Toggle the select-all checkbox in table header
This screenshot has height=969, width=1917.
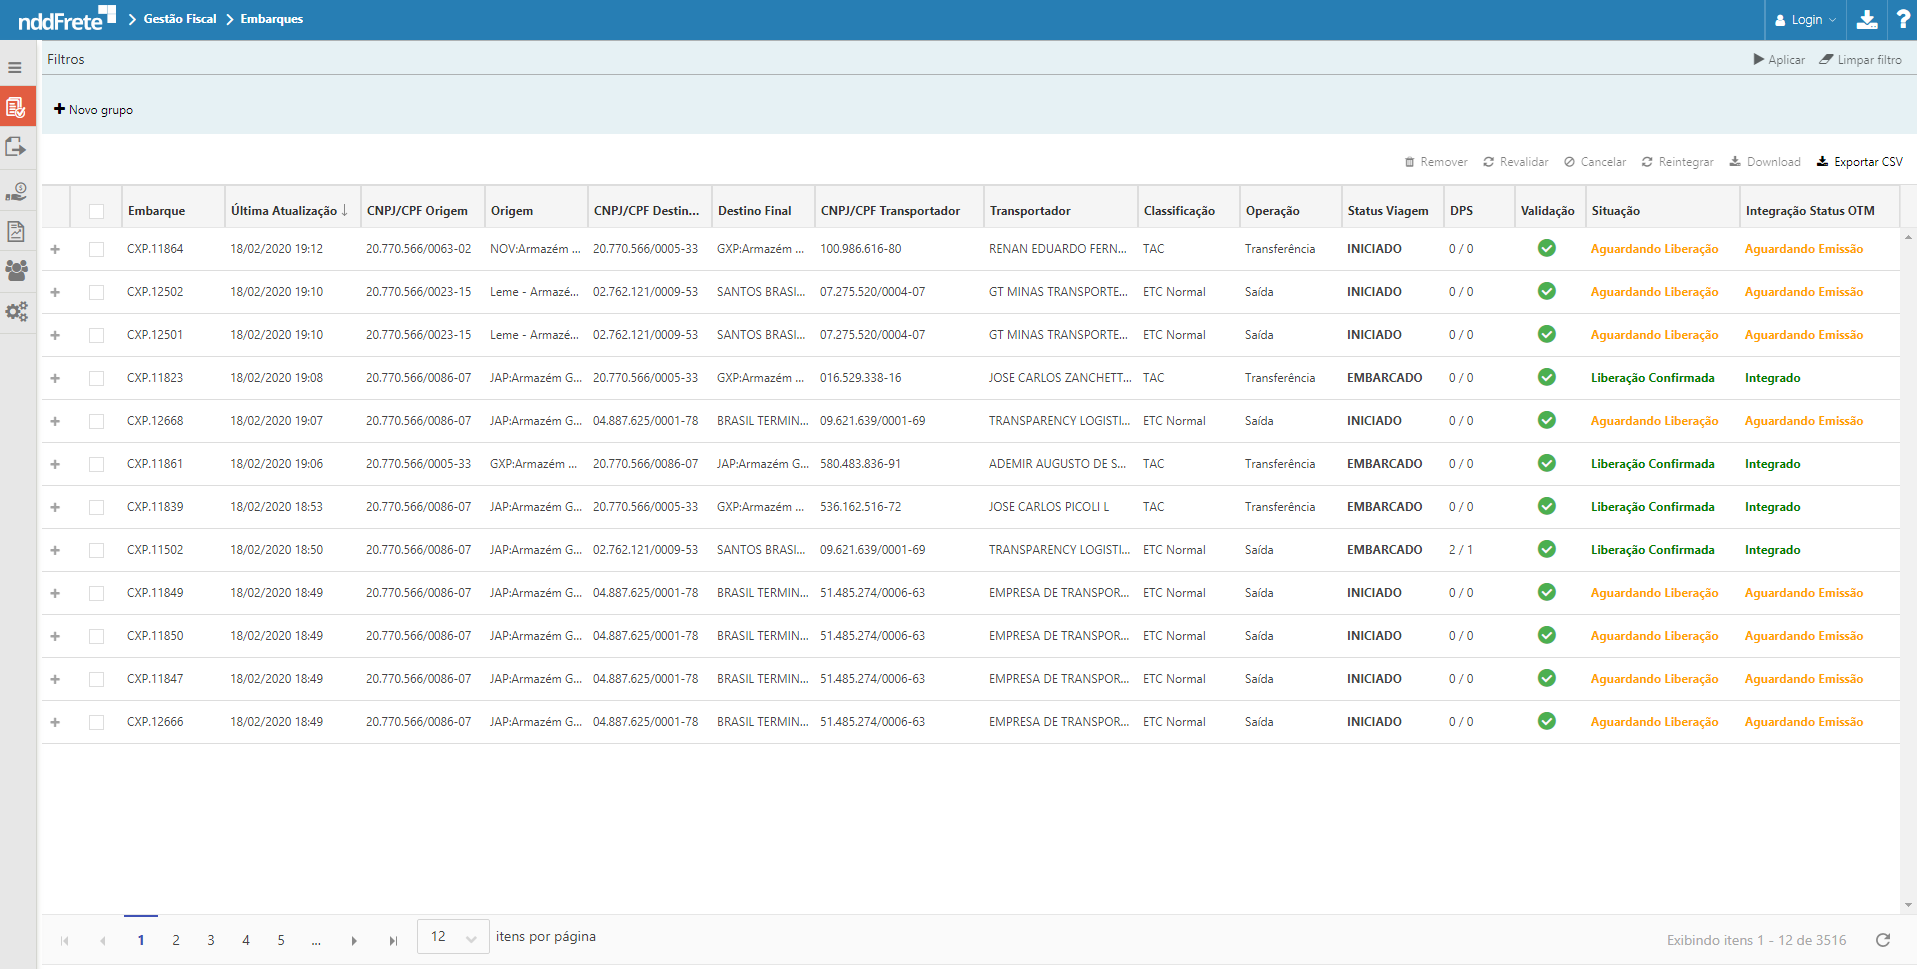click(96, 211)
